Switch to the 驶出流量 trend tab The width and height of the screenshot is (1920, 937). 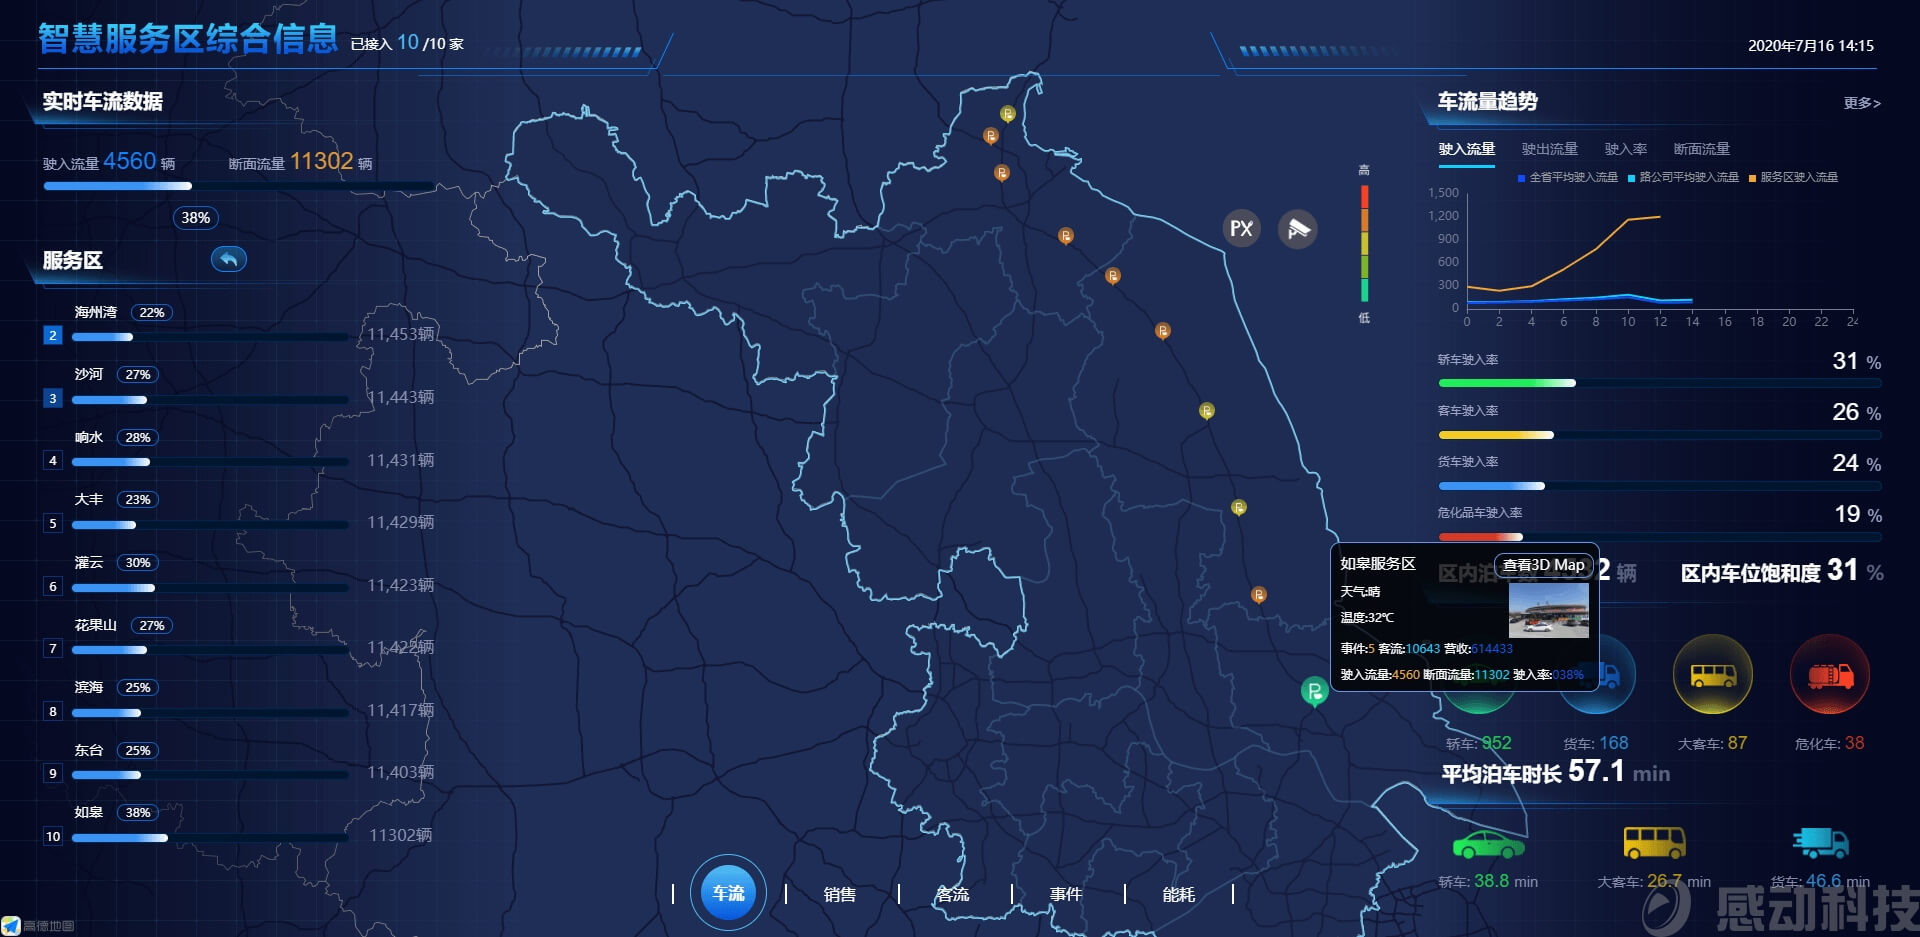[1549, 149]
